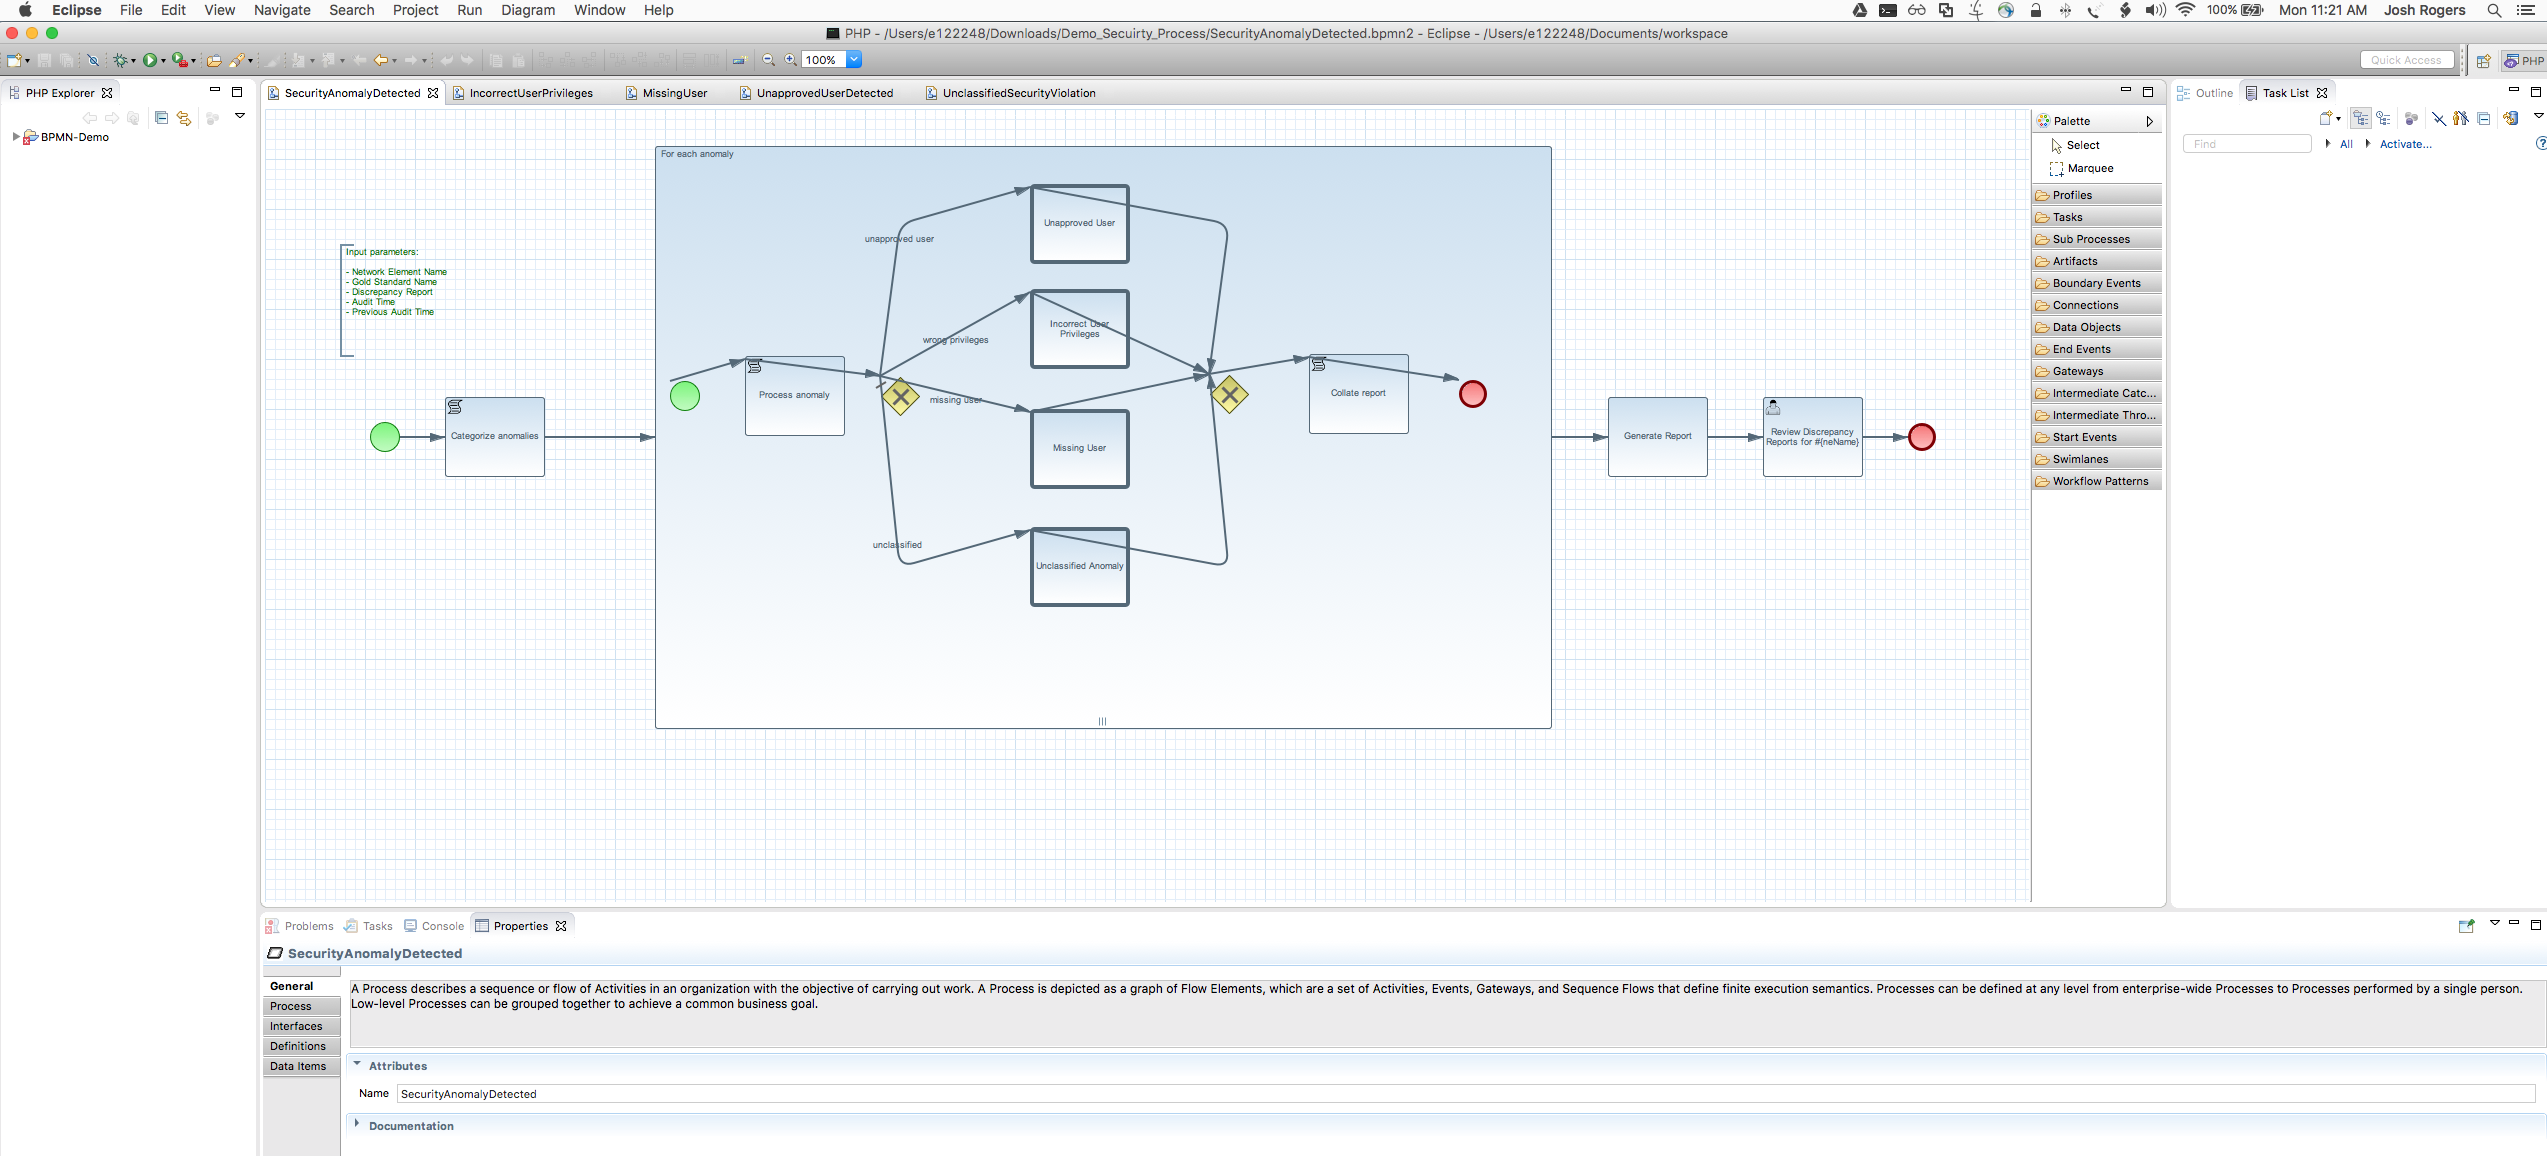
Task: Open the Problems view tab
Action: point(299,926)
